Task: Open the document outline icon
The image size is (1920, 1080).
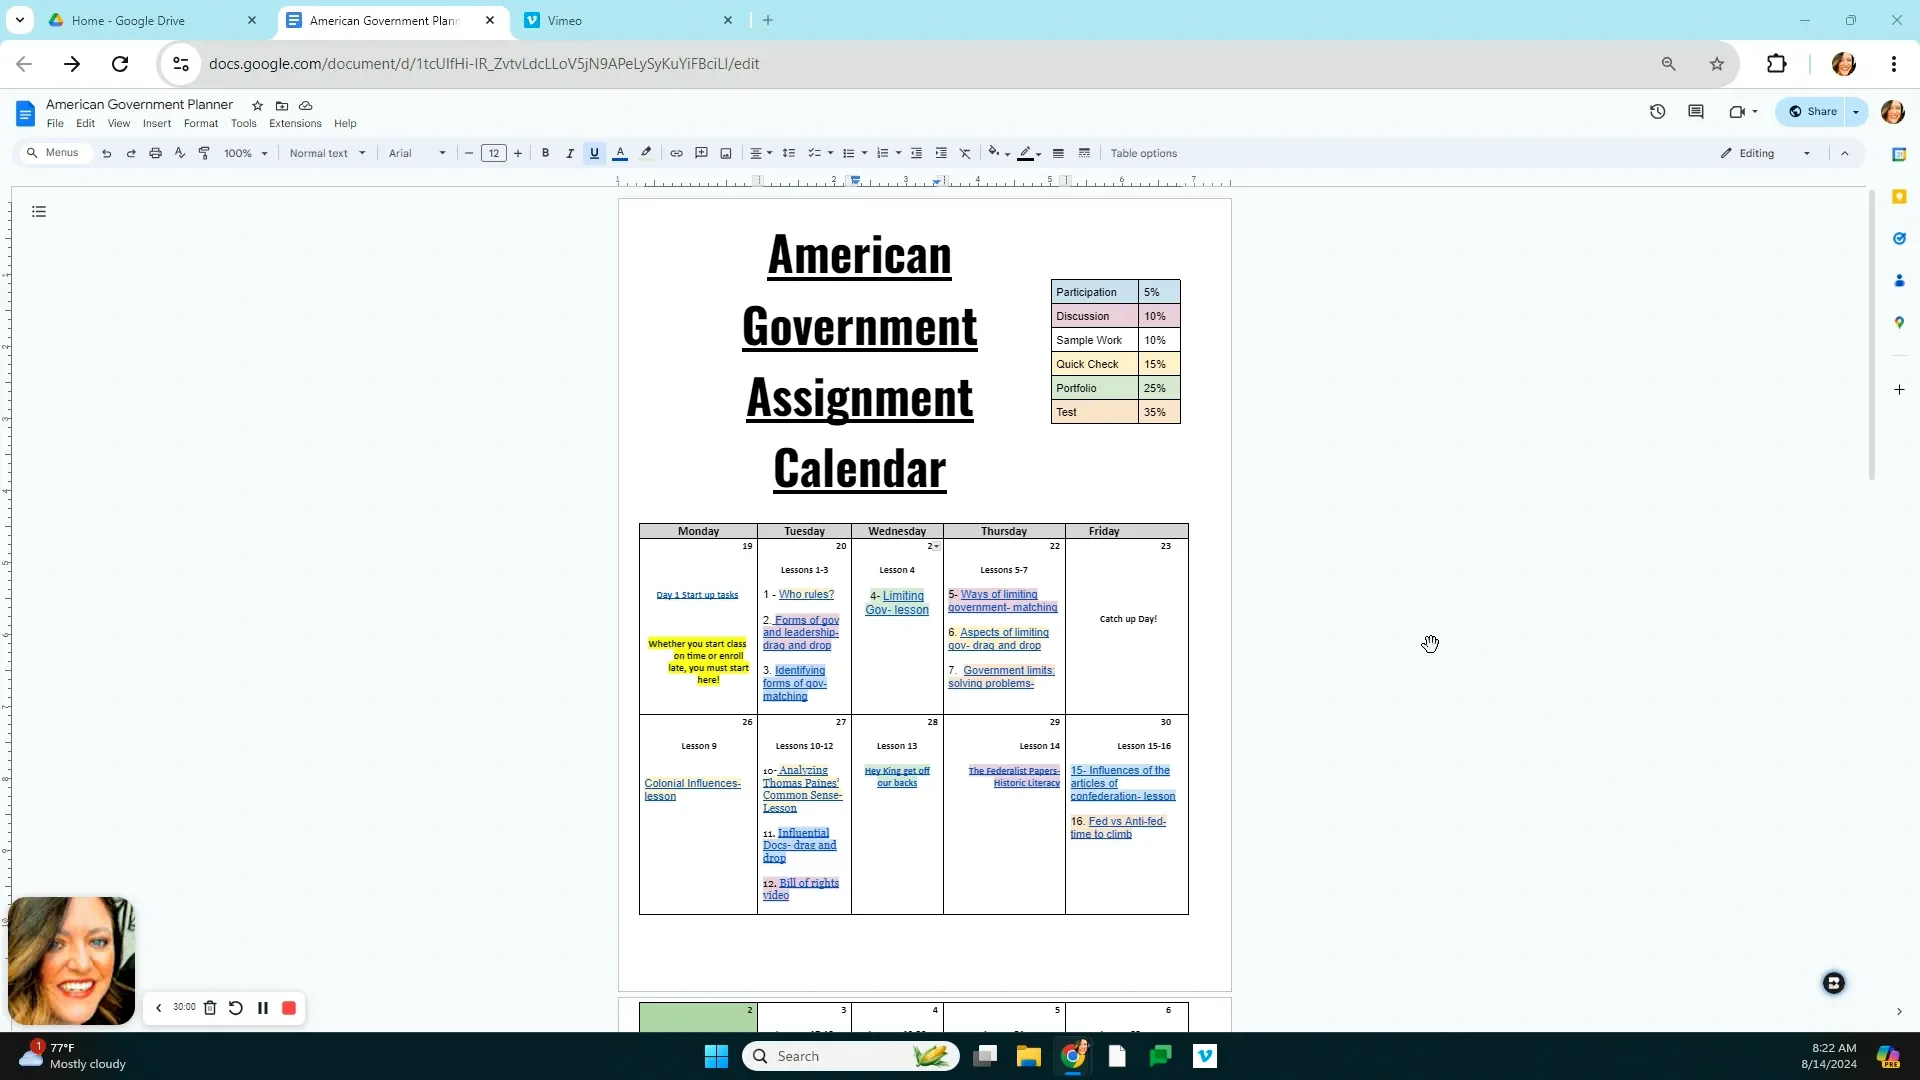Action: 39,212
